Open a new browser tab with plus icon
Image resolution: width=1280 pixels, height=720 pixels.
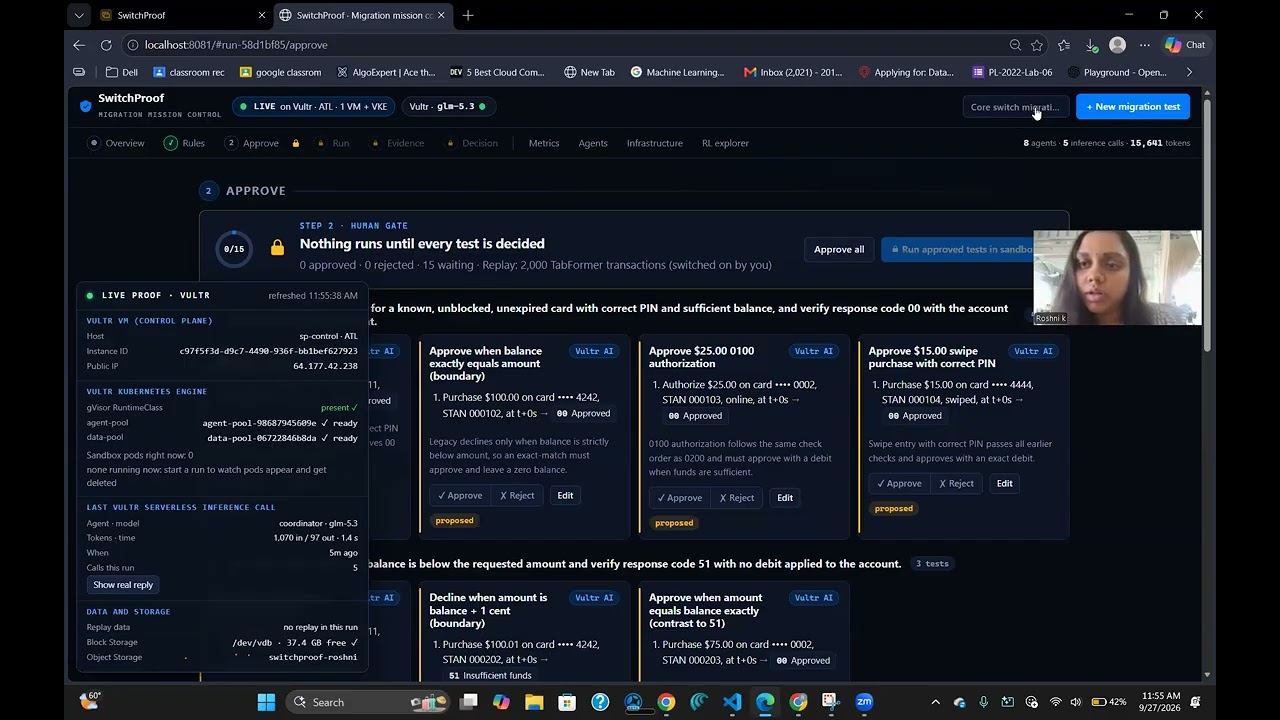point(468,15)
